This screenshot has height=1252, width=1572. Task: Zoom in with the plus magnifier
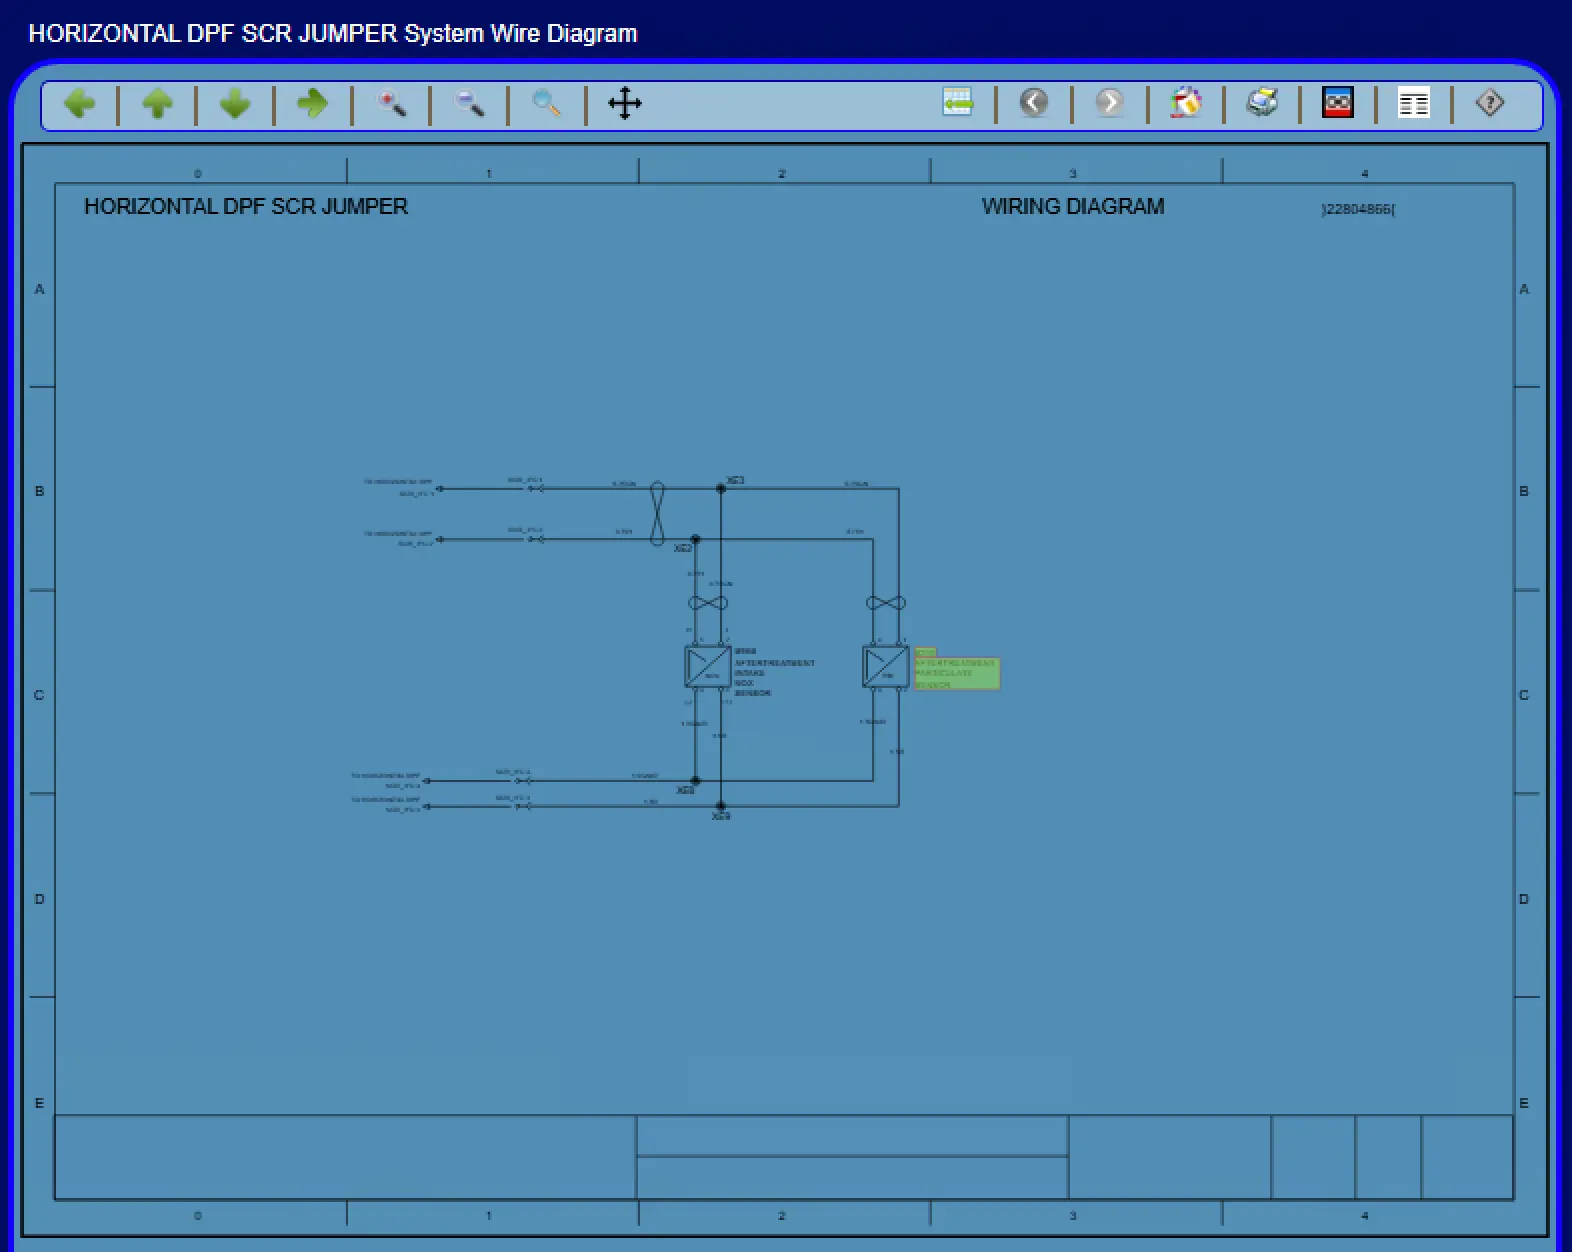coord(391,103)
